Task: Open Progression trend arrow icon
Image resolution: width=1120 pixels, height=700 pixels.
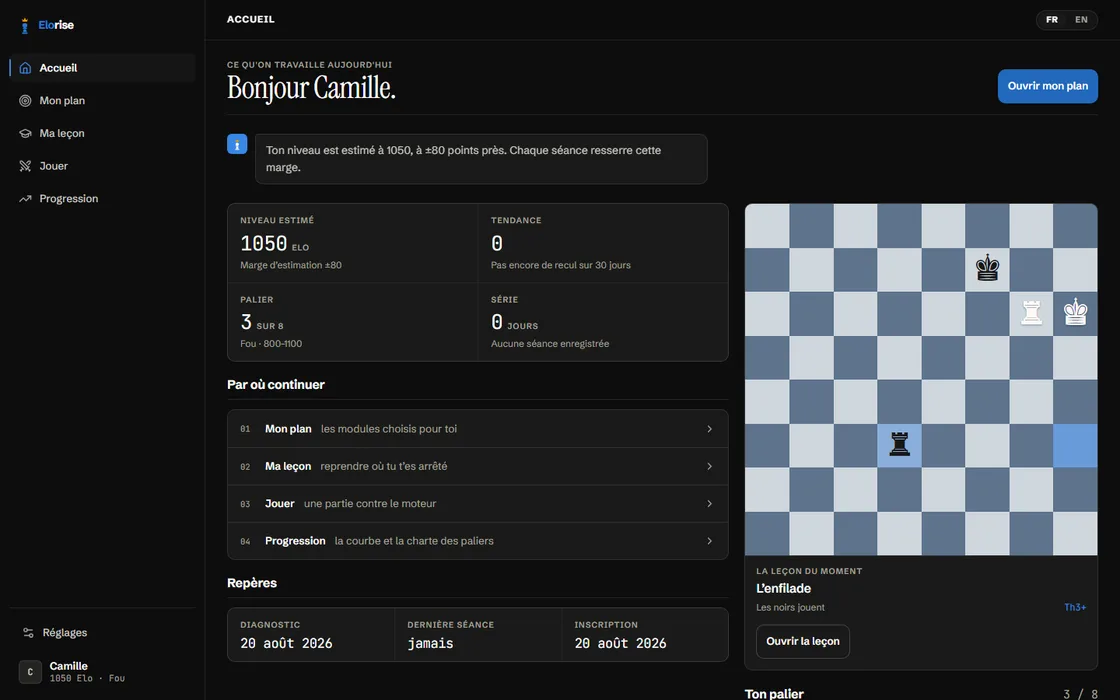Action: [x=25, y=199]
